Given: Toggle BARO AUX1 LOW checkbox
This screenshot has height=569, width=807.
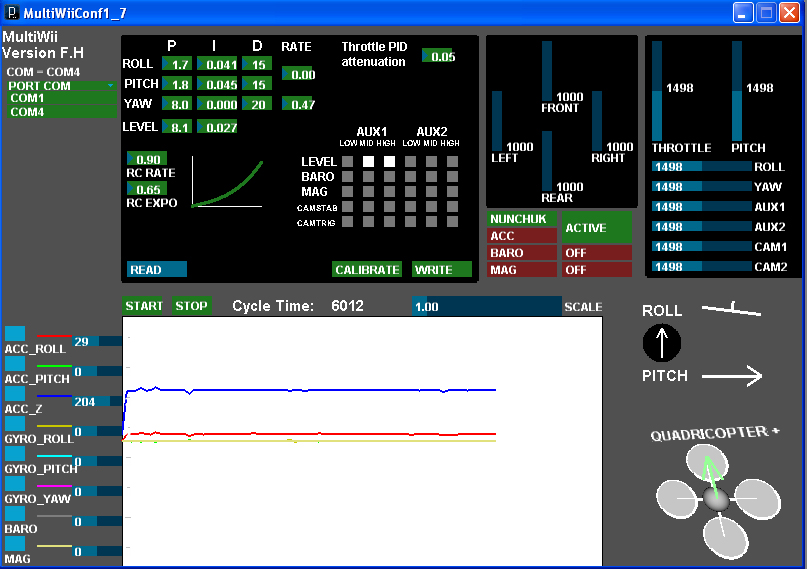Looking at the screenshot, I should pyautogui.click(x=347, y=176).
